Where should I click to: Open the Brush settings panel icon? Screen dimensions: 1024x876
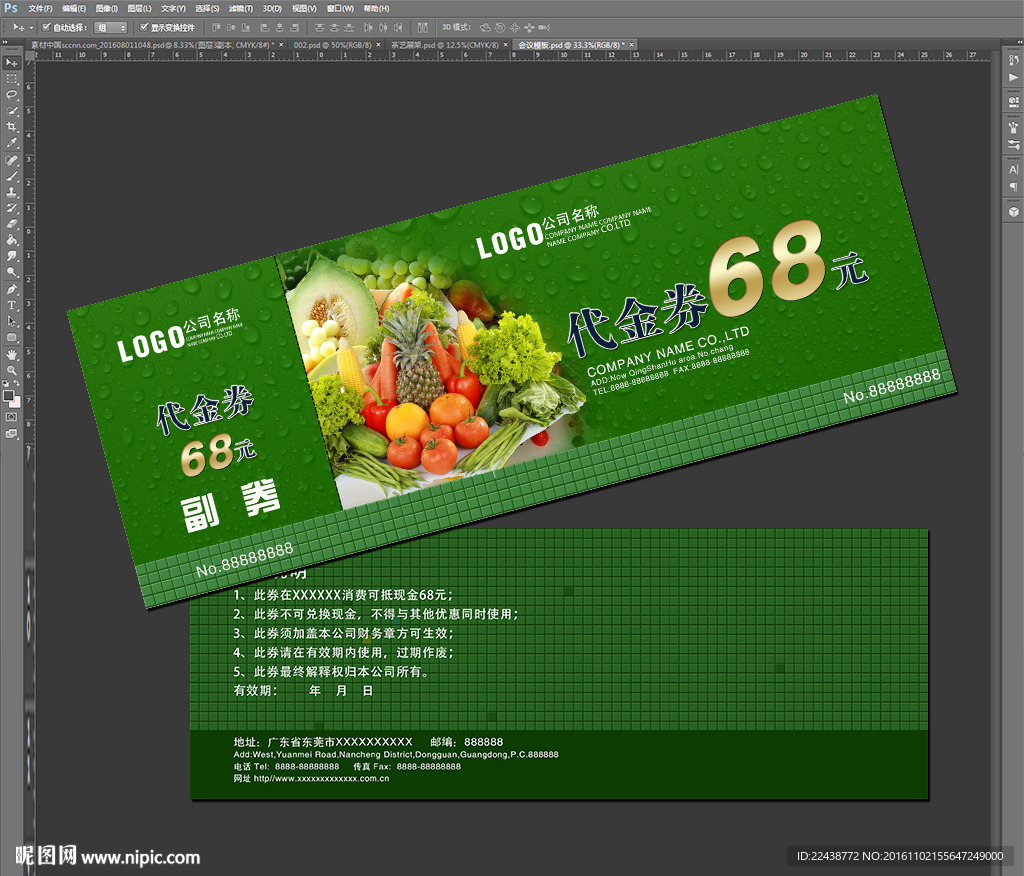(1014, 144)
